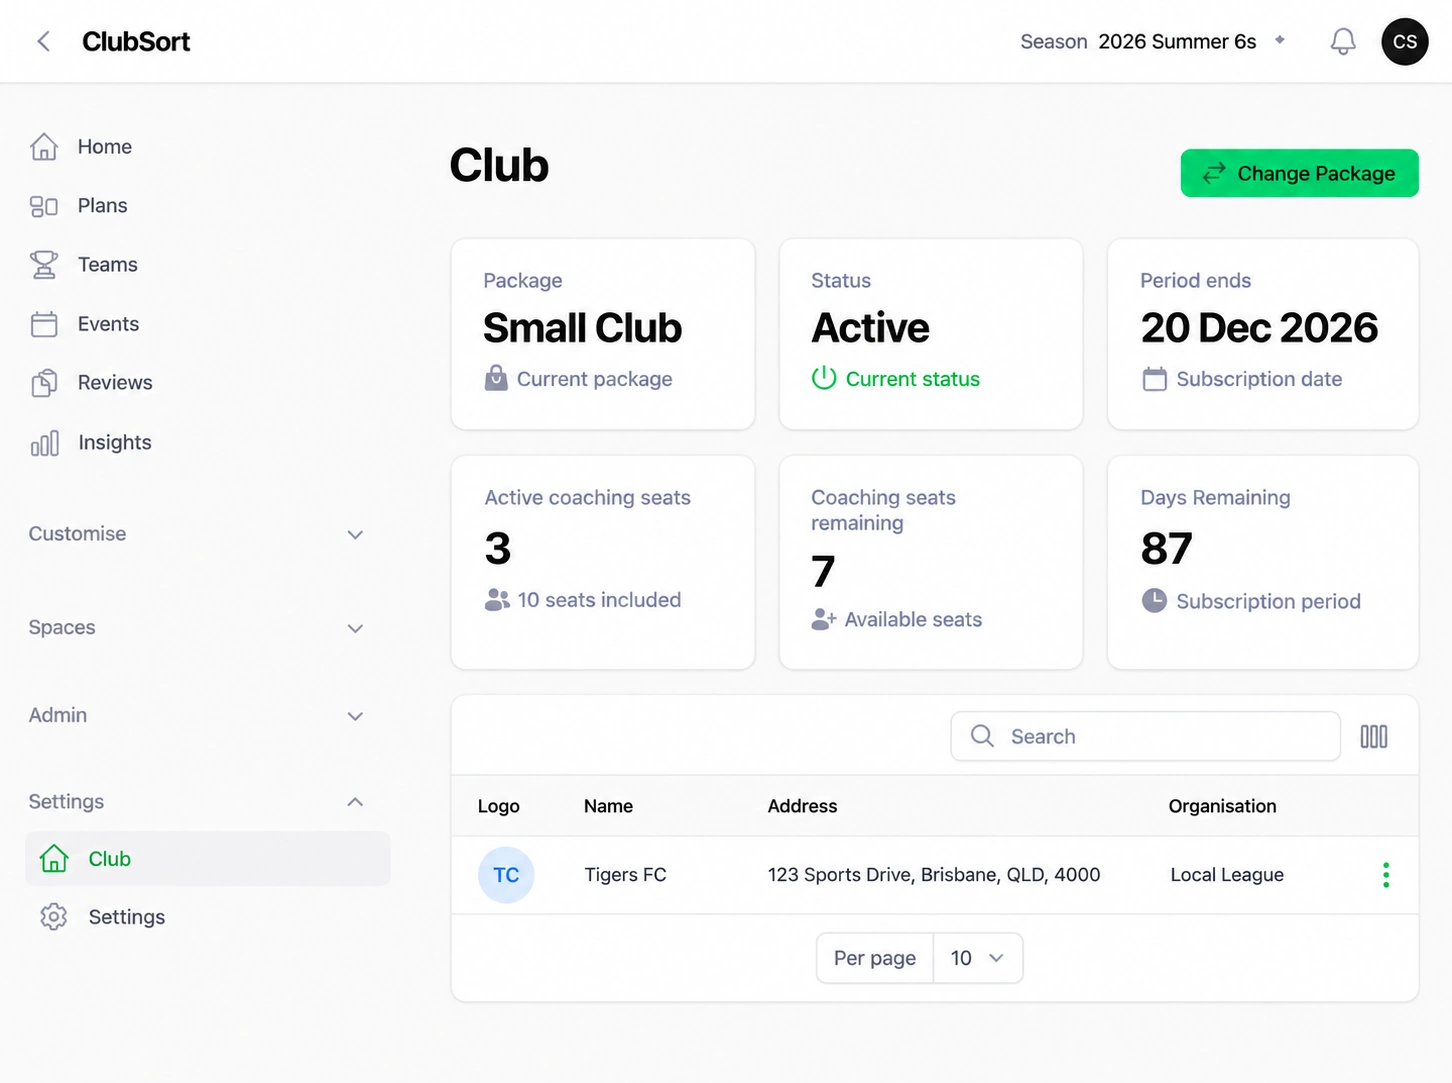Click the Home icon in sidebar
1452x1083 pixels.
click(44, 147)
